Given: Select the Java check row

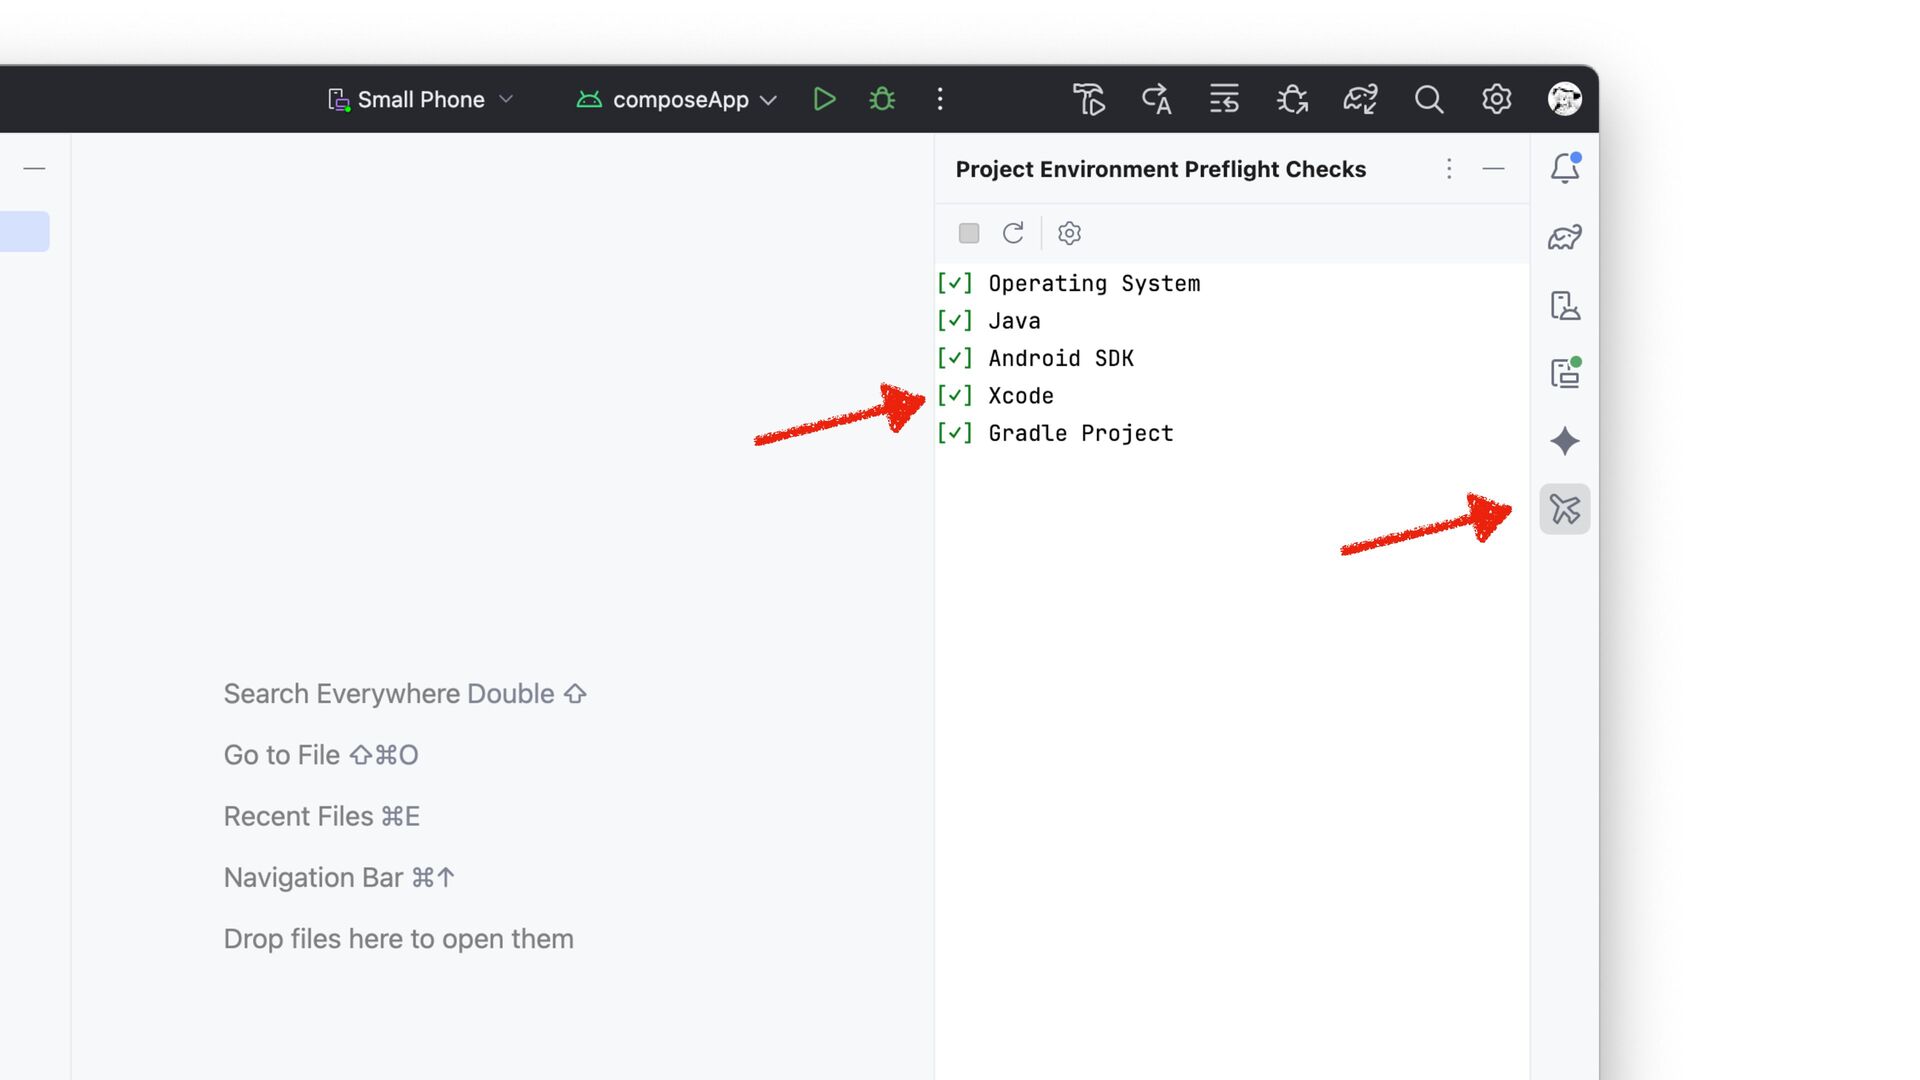Looking at the screenshot, I should pyautogui.click(x=1232, y=321).
